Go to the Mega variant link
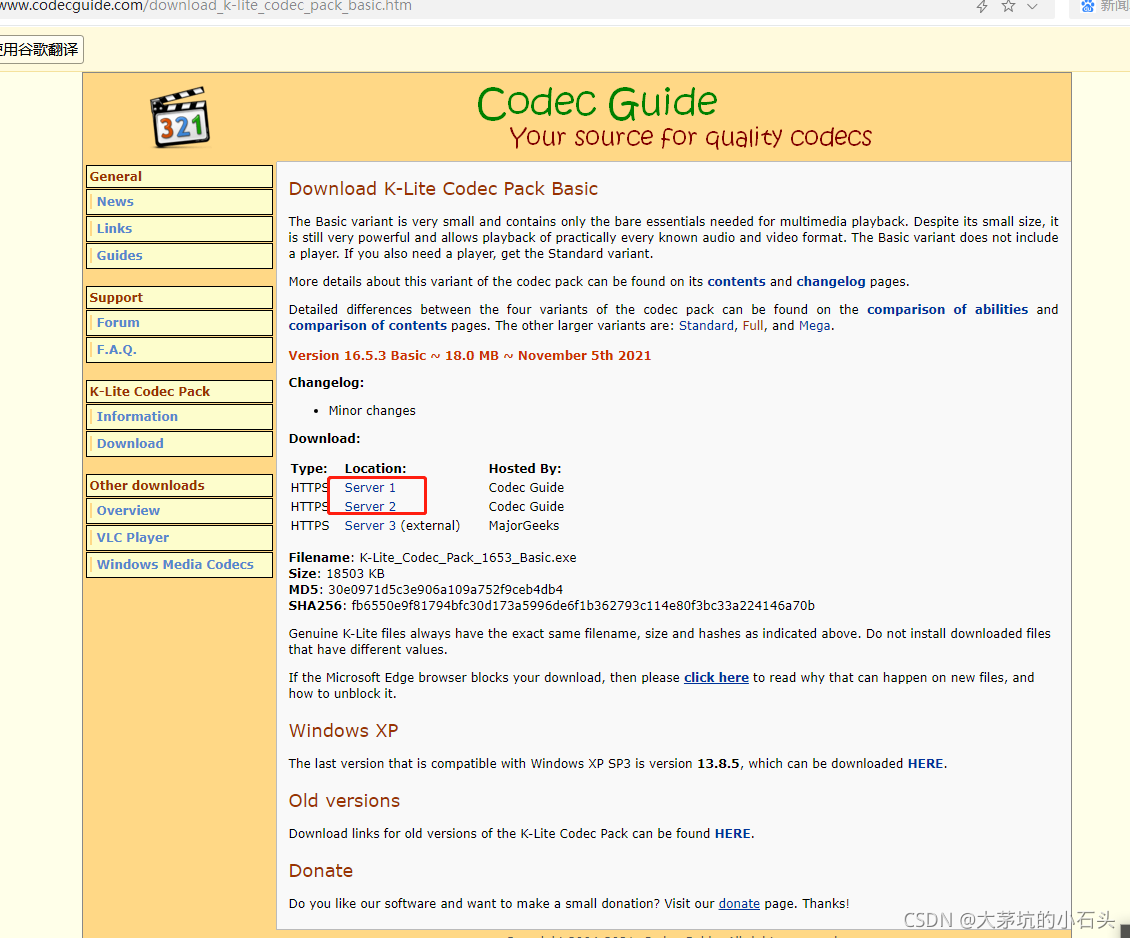 tap(814, 326)
